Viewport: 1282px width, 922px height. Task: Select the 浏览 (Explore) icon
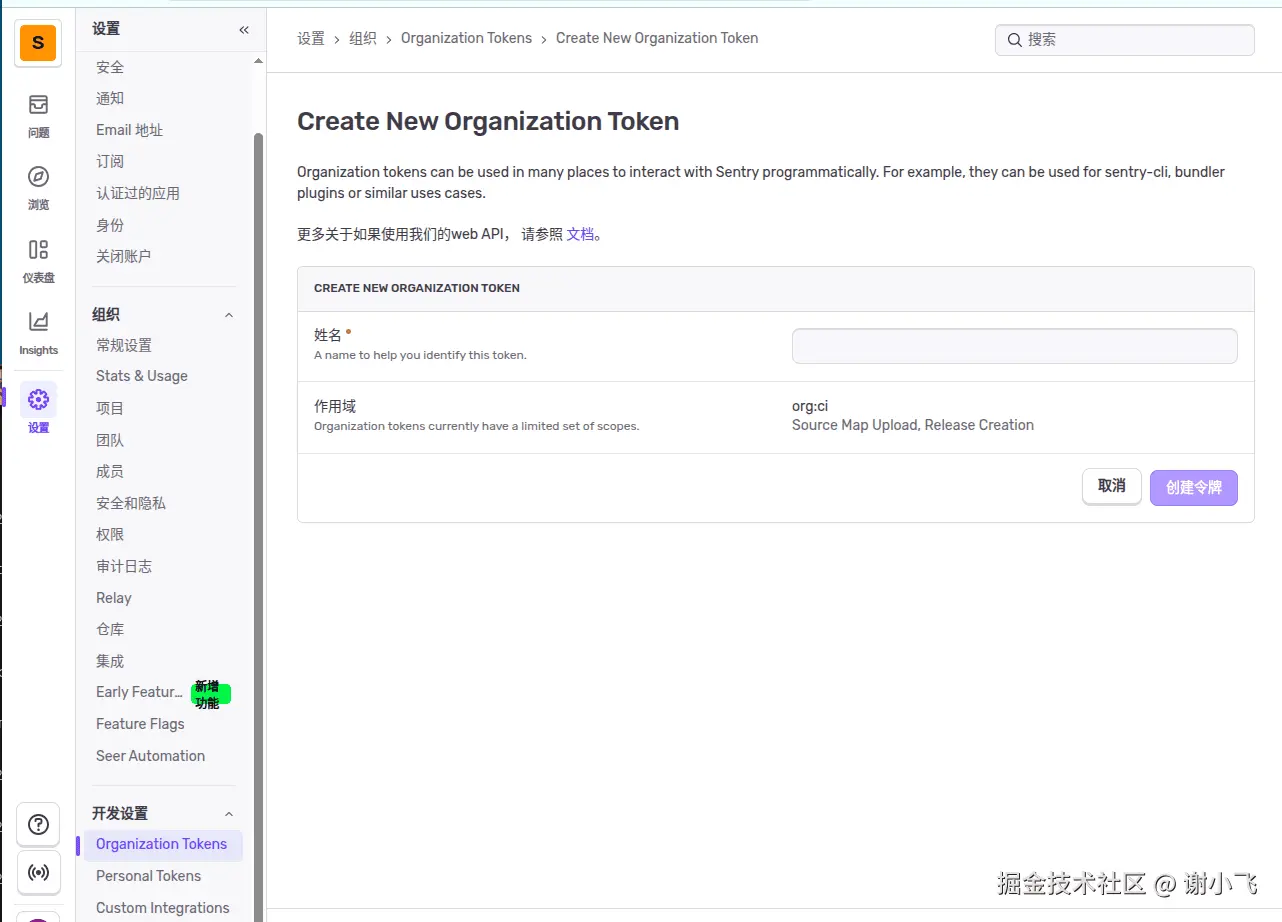(38, 186)
